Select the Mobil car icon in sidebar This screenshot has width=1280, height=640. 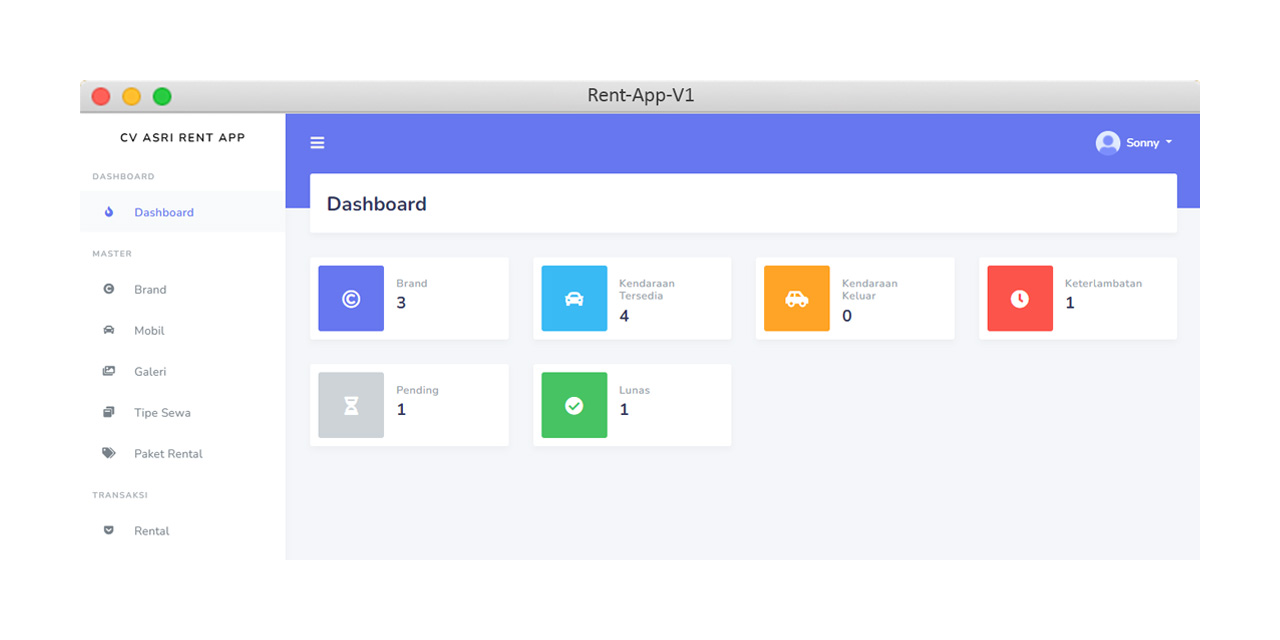coord(109,330)
